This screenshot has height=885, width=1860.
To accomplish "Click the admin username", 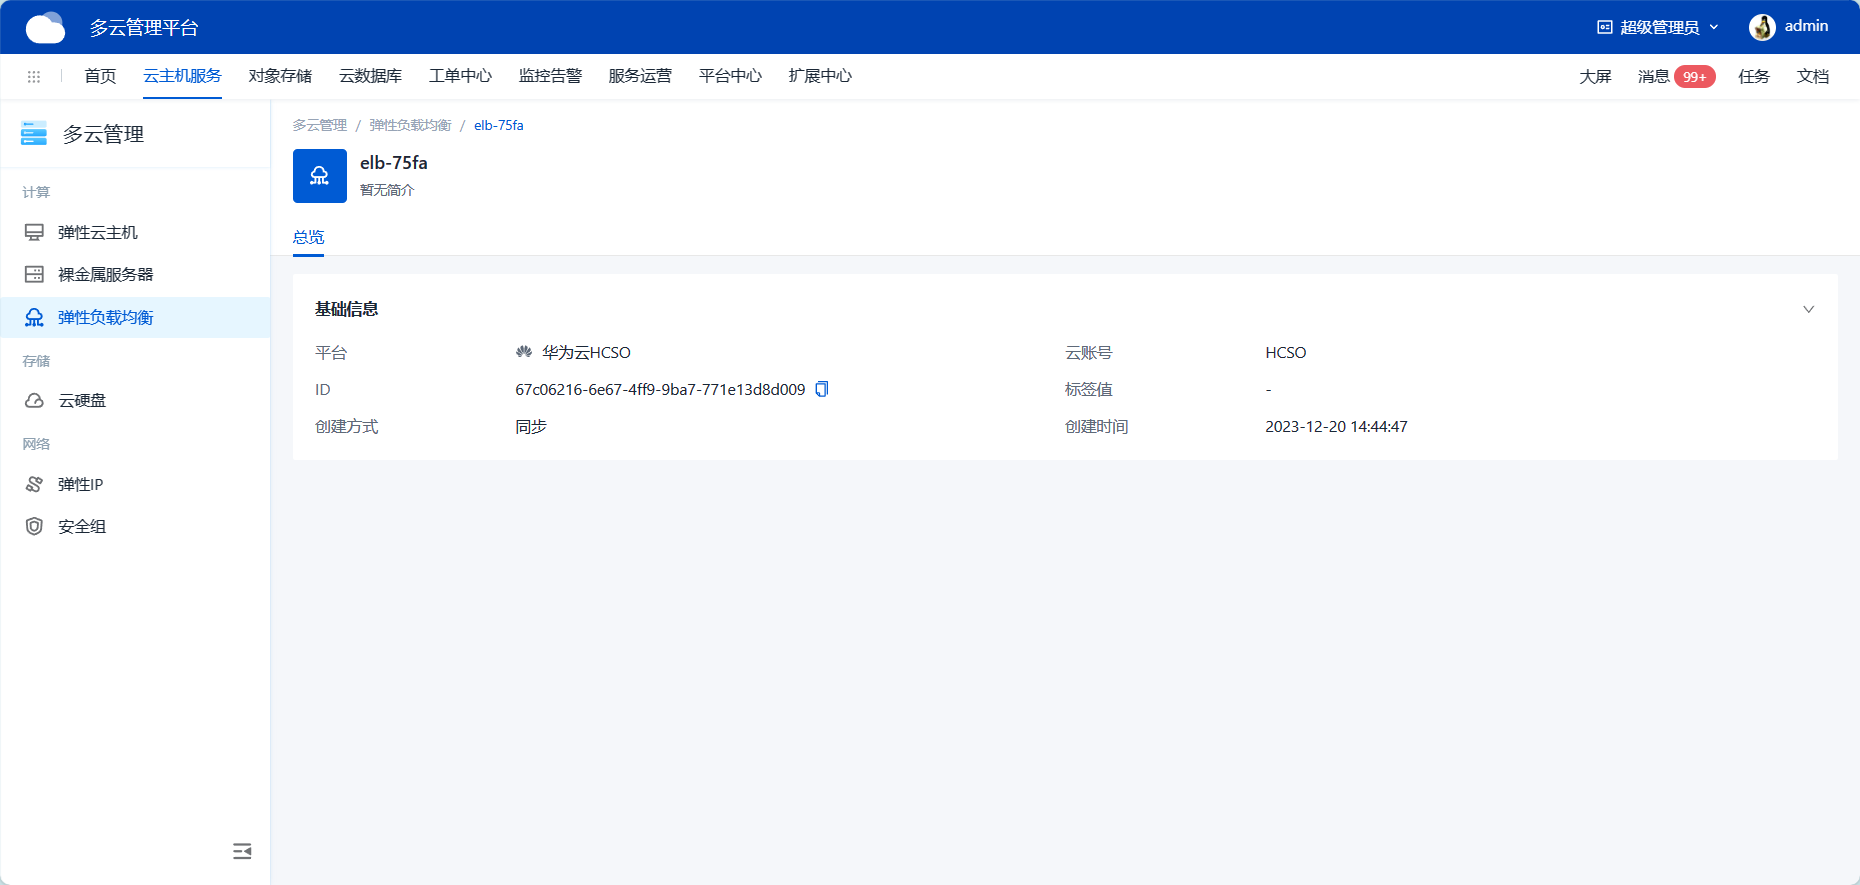I will (1806, 26).
